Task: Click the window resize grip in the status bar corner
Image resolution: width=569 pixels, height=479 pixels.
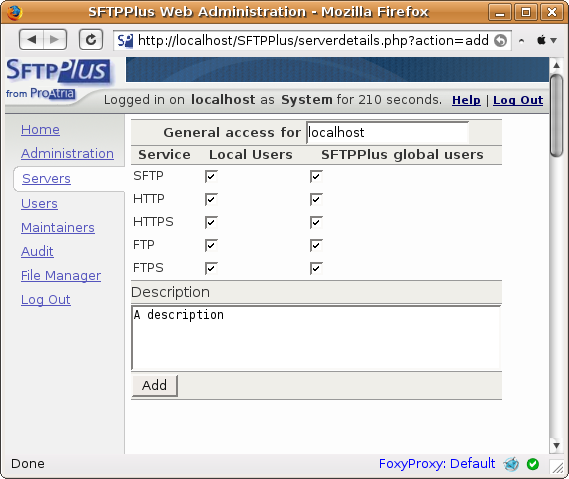Action: tap(557, 467)
